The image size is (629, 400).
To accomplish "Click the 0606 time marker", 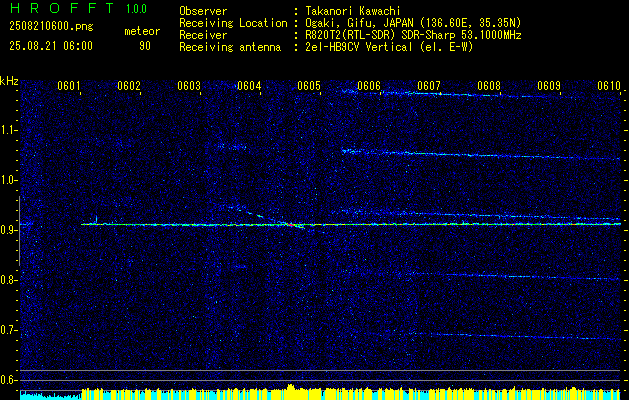I will tap(369, 85).
